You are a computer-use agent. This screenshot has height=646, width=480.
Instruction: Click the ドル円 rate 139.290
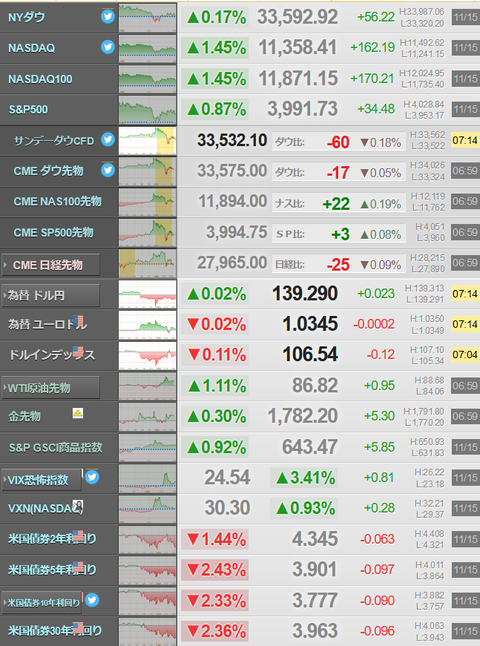[305, 293]
